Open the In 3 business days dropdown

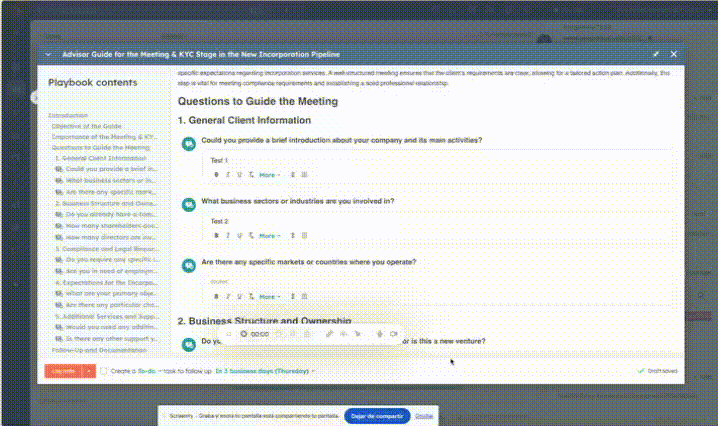265,371
